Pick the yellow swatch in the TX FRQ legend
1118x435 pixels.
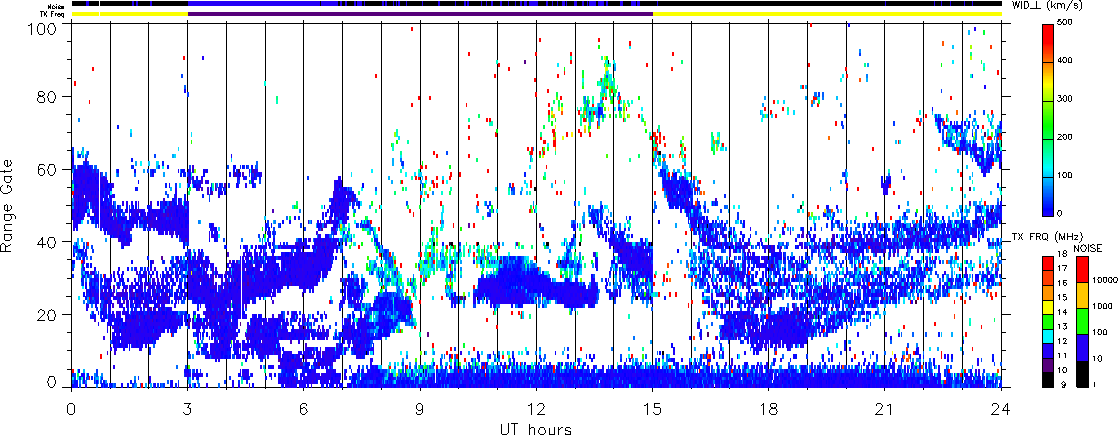(x=1048, y=307)
